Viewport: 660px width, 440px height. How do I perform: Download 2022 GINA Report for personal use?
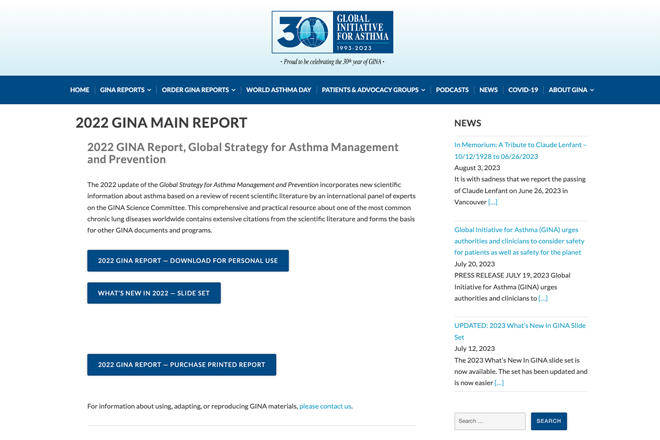pos(188,261)
